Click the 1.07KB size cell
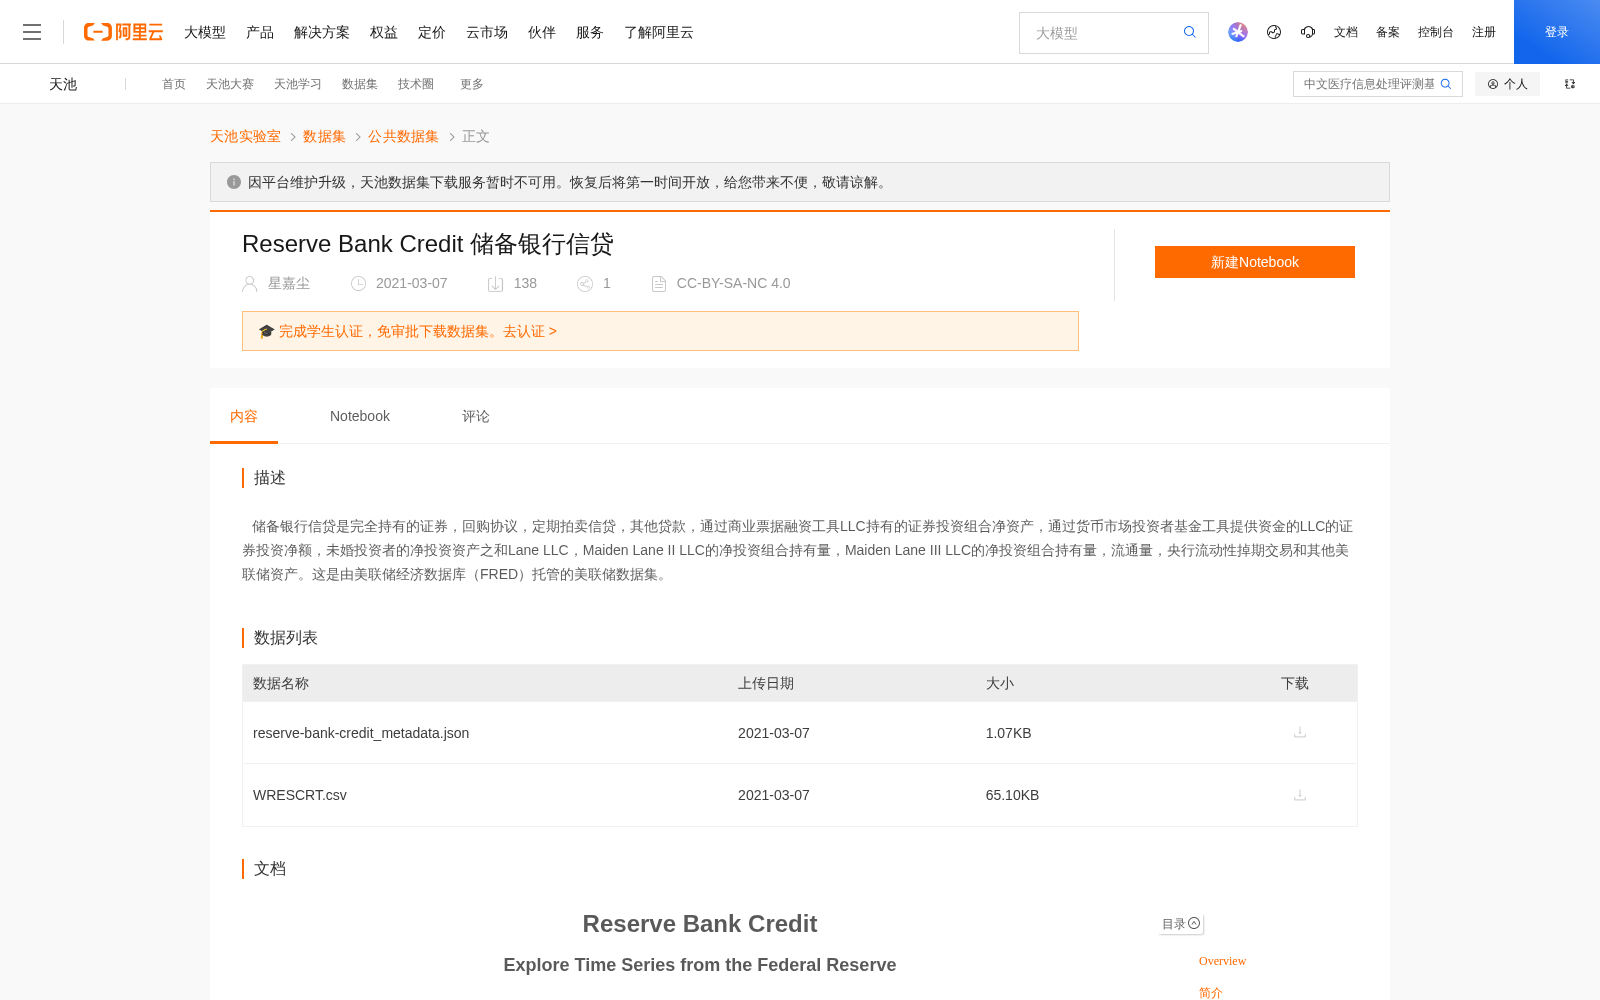This screenshot has width=1600, height=1000. [1008, 733]
